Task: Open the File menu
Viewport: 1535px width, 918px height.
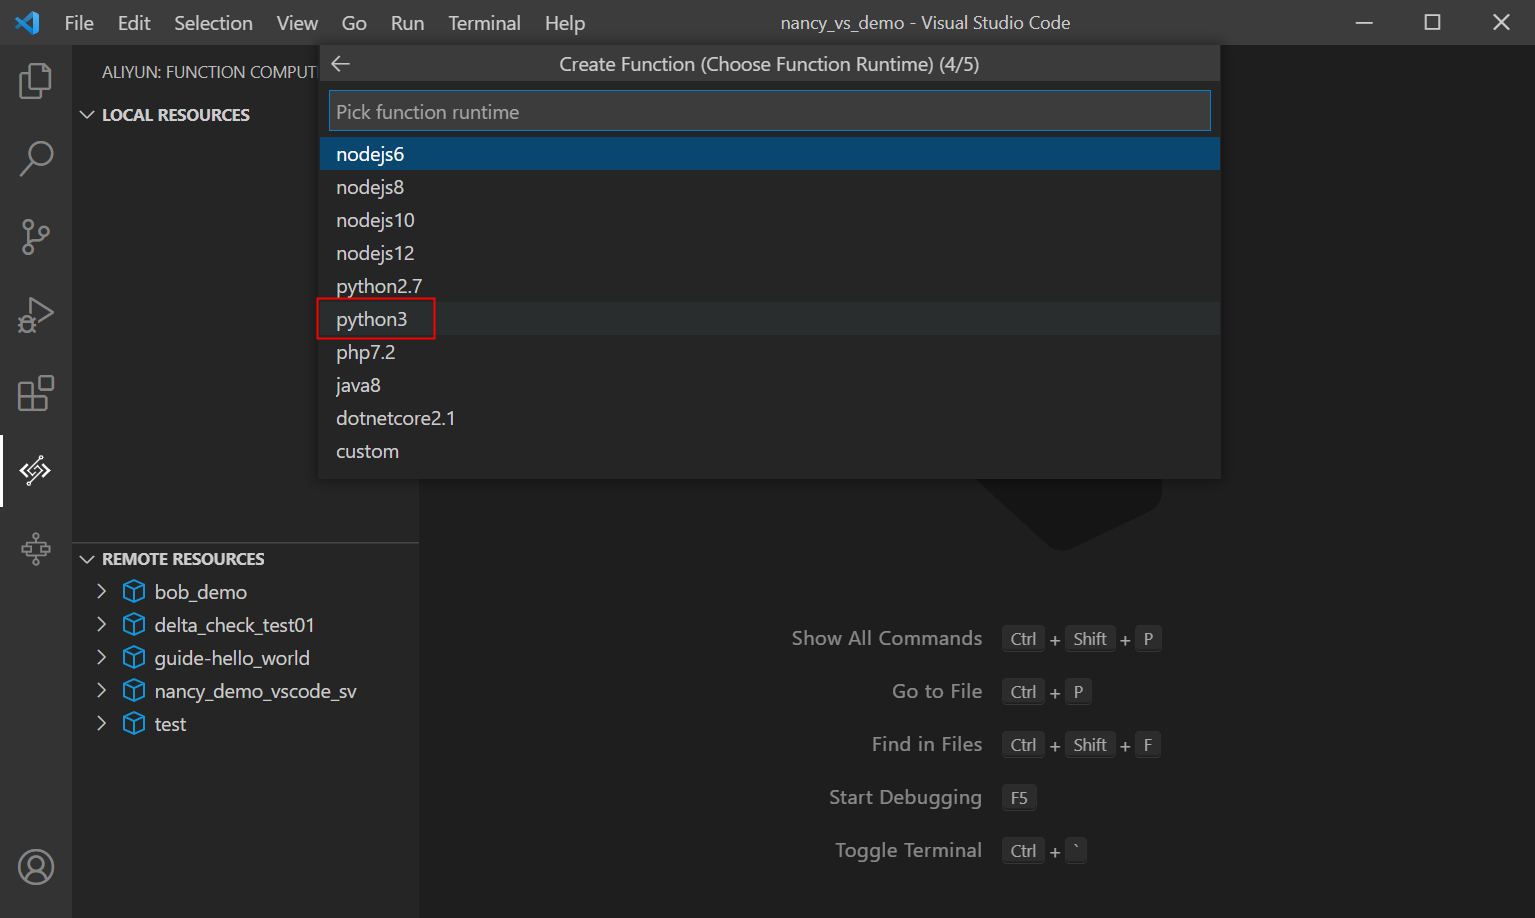Action: coord(79,23)
